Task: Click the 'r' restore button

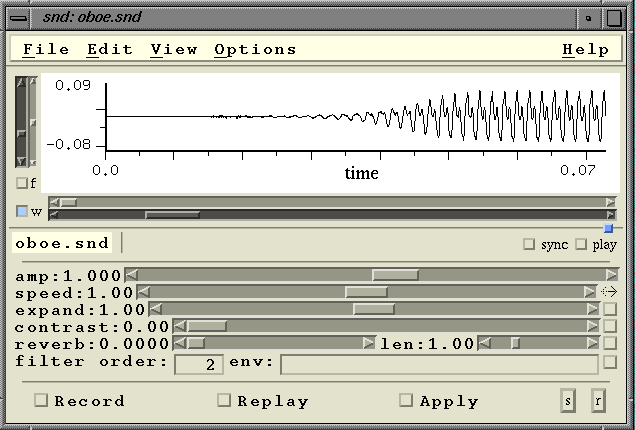Action: pyautogui.click(x=598, y=401)
